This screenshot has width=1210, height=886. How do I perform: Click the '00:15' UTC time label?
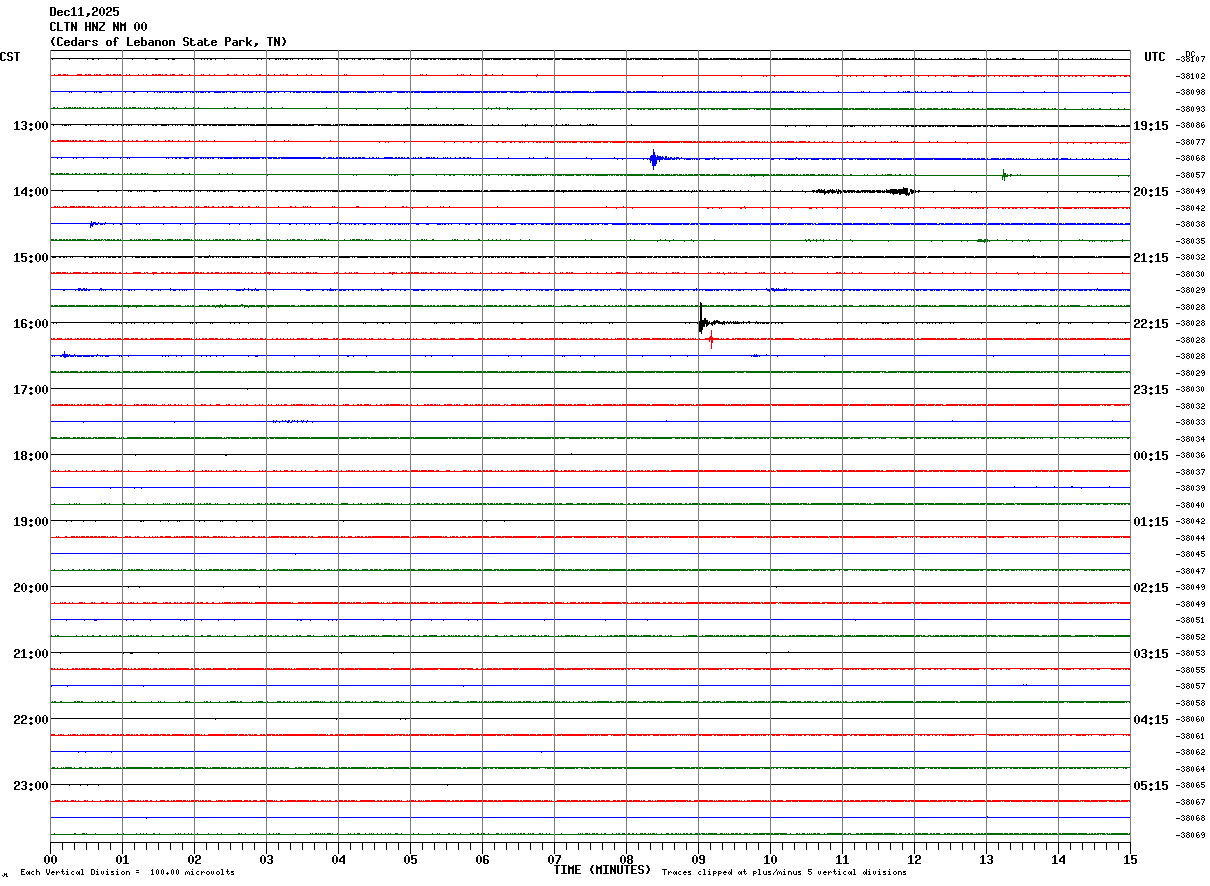click(1151, 456)
